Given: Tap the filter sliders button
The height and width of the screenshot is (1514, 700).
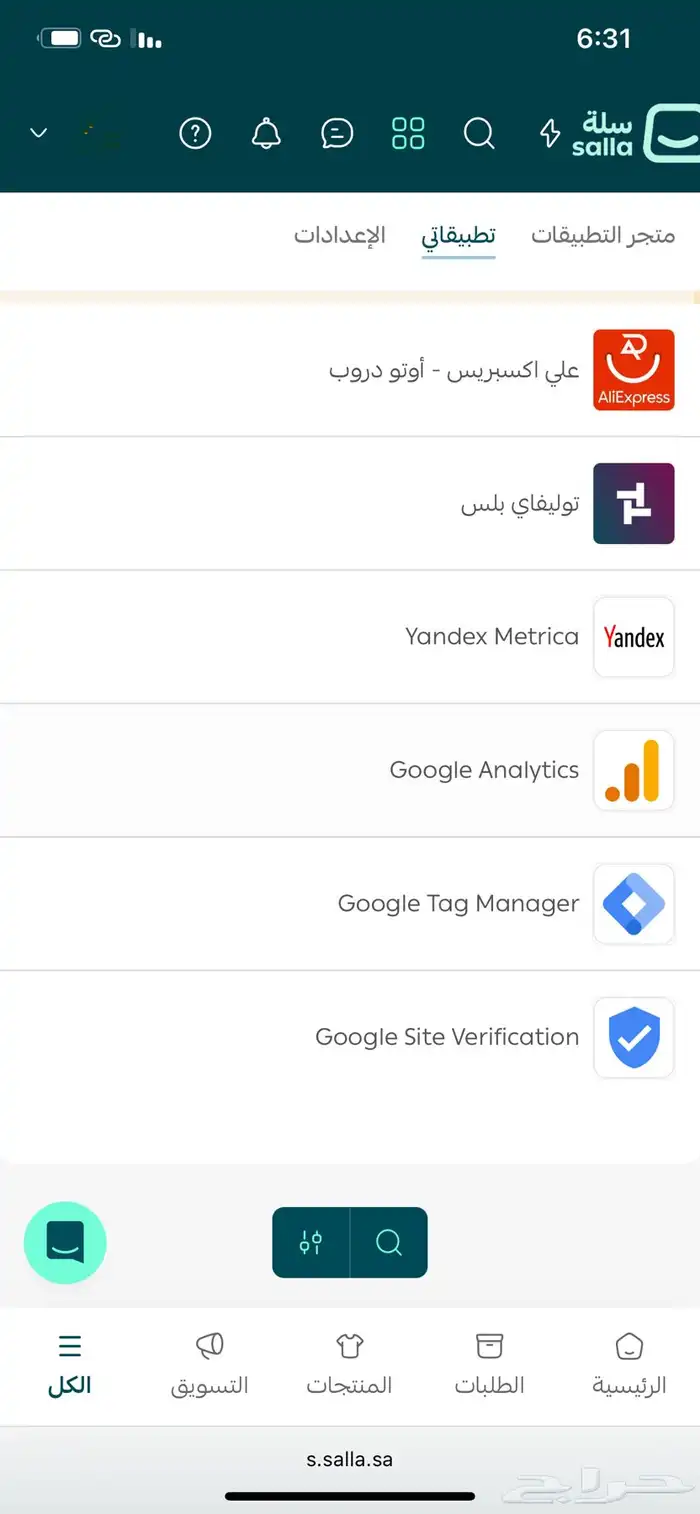Looking at the screenshot, I should 311,1243.
